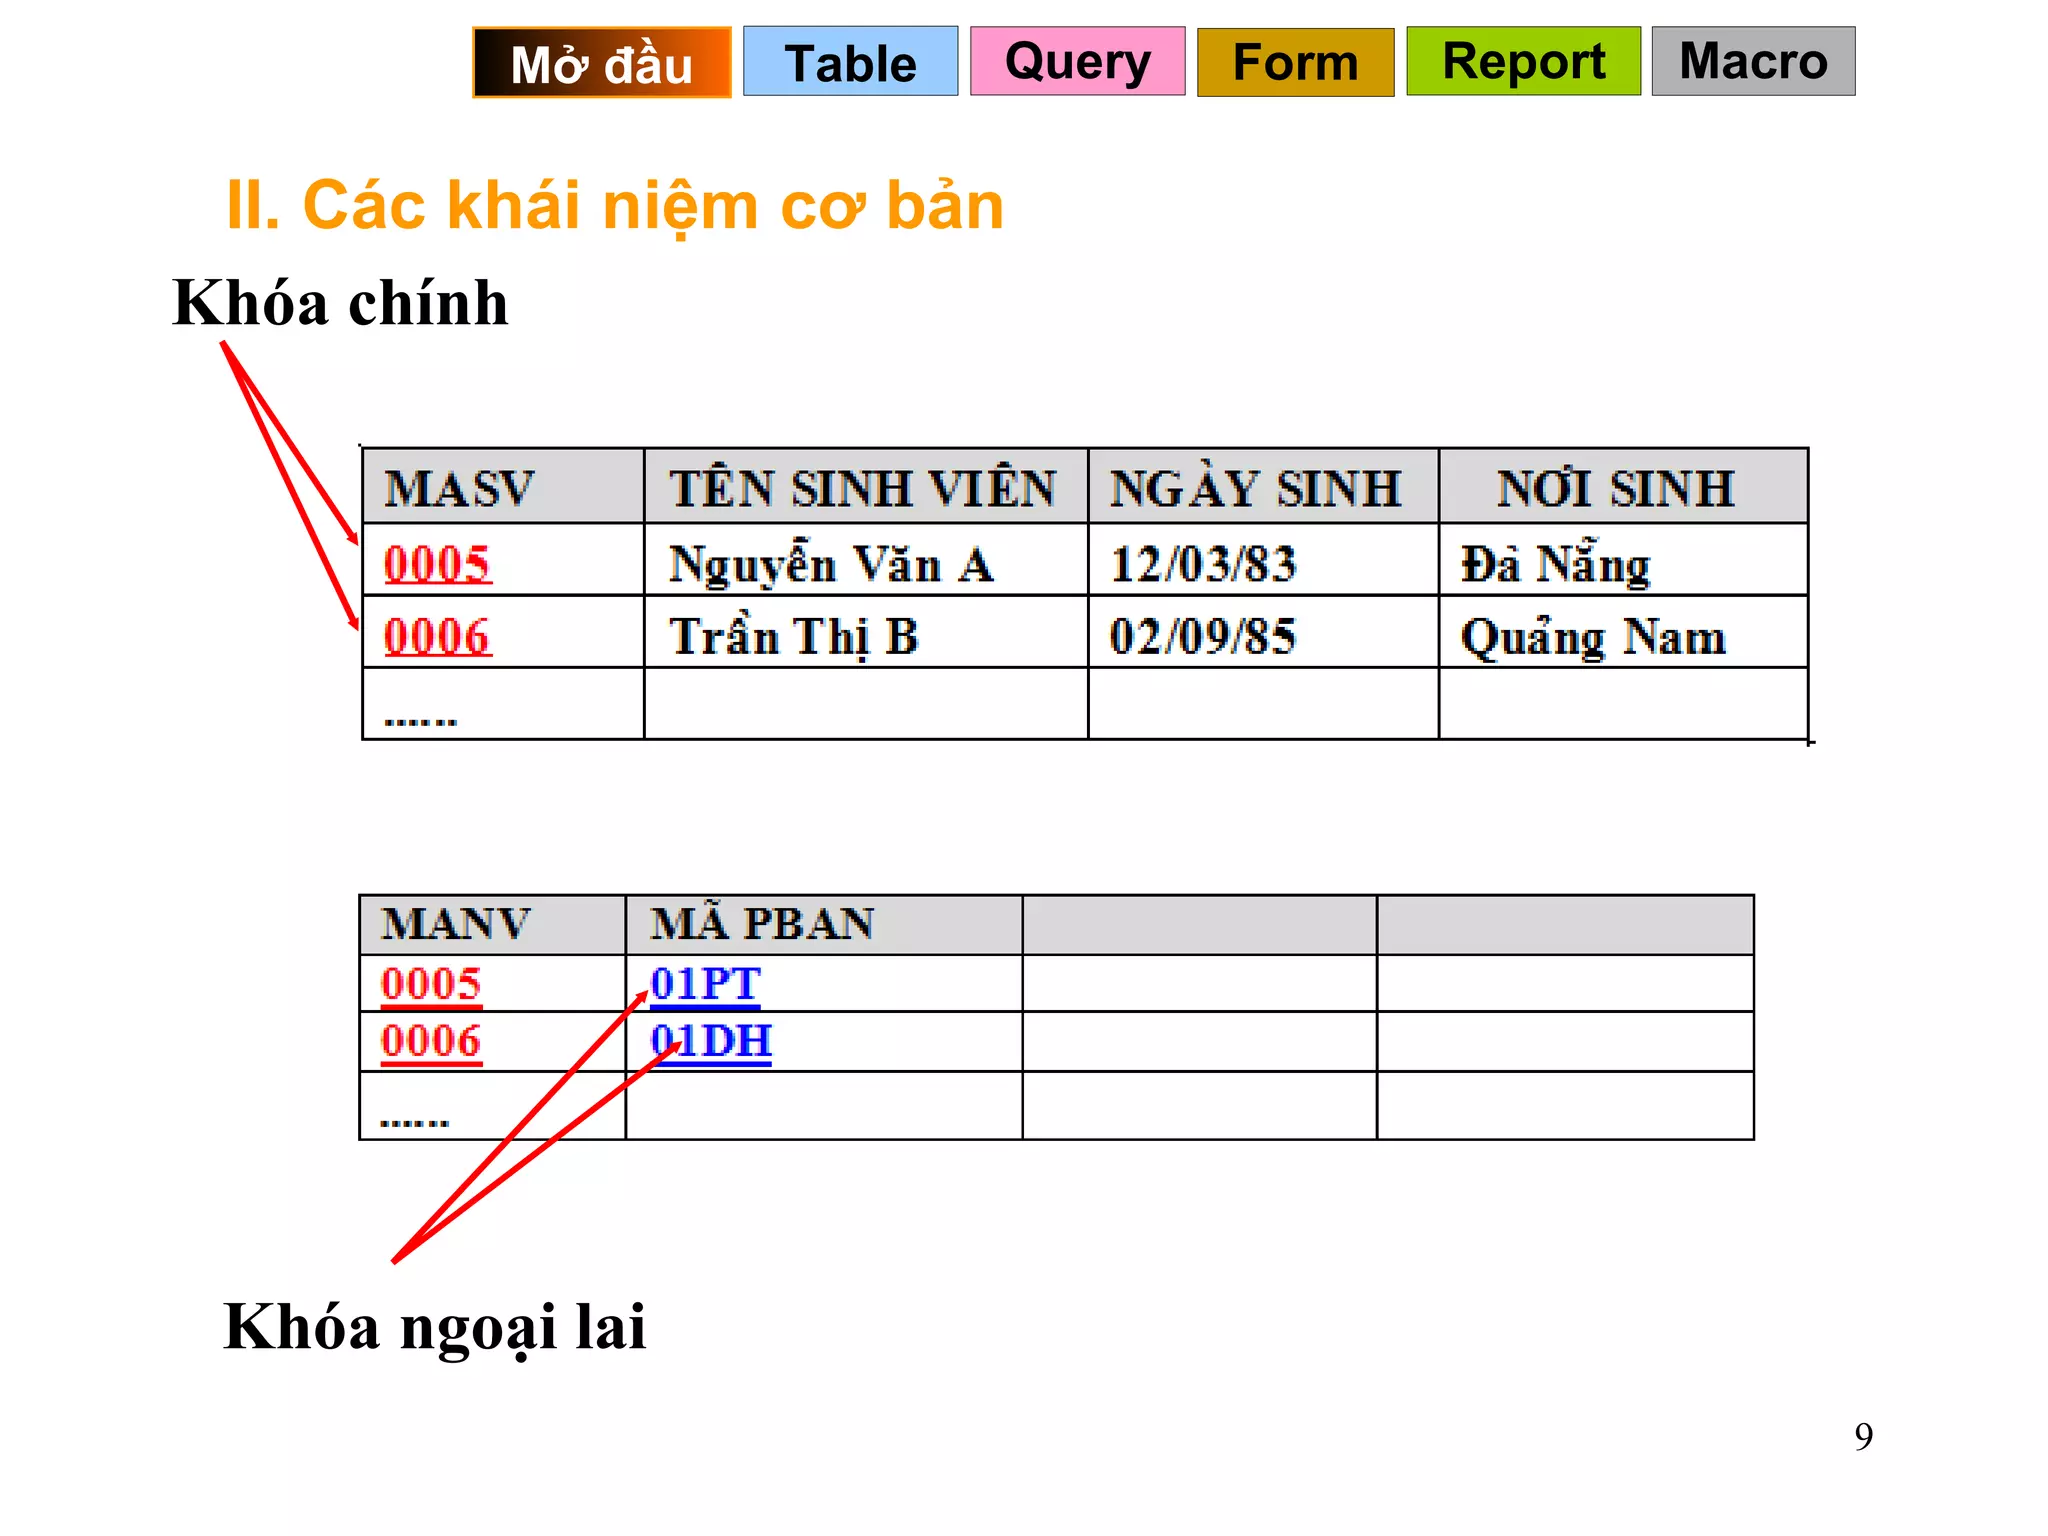Click MASV value 0006 in student table
The width and height of the screenshot is (2048, 1536).
click(x=437, y=636)
